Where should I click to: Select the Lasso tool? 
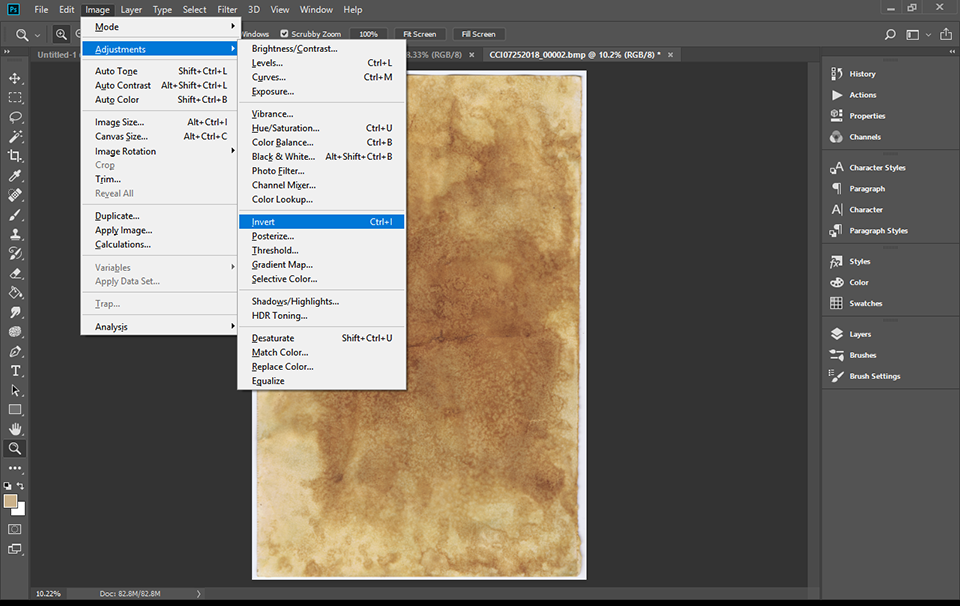click(15, 117)
